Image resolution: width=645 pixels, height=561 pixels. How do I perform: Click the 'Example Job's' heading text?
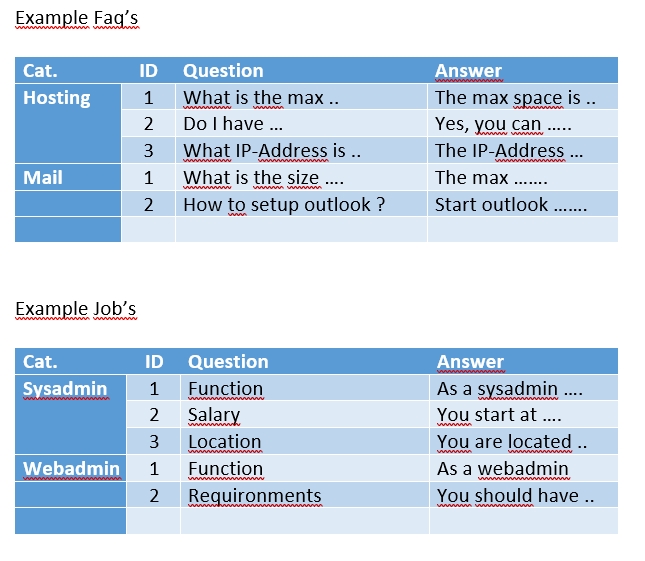point(76,308)
